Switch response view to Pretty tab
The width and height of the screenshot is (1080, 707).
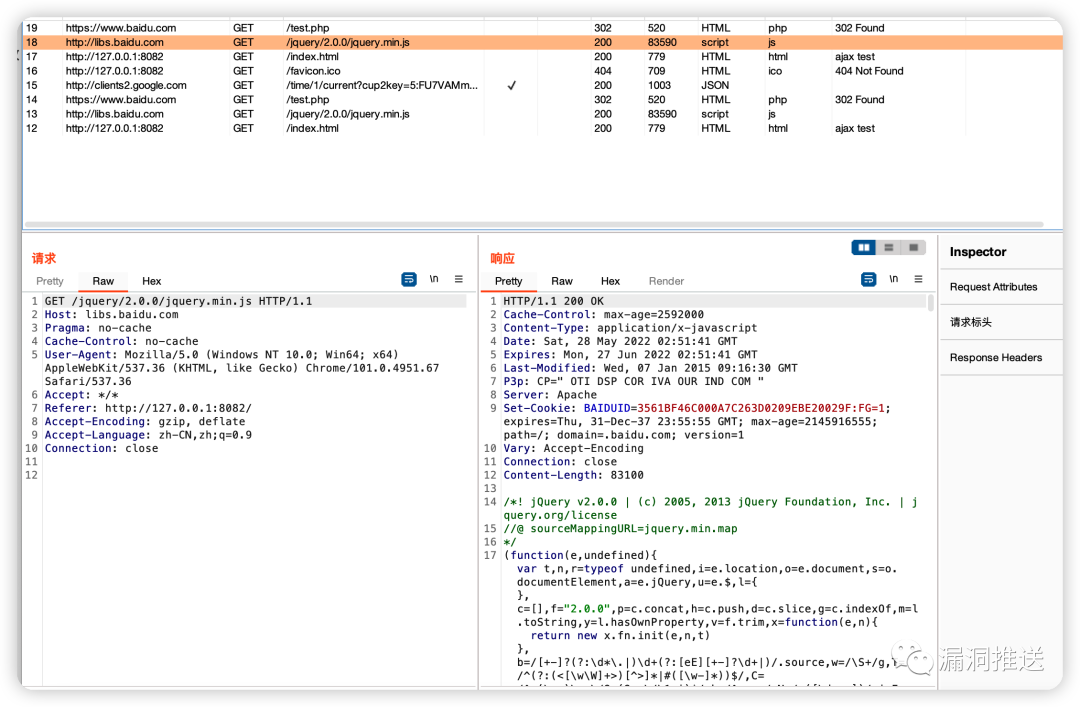[508, 281]
